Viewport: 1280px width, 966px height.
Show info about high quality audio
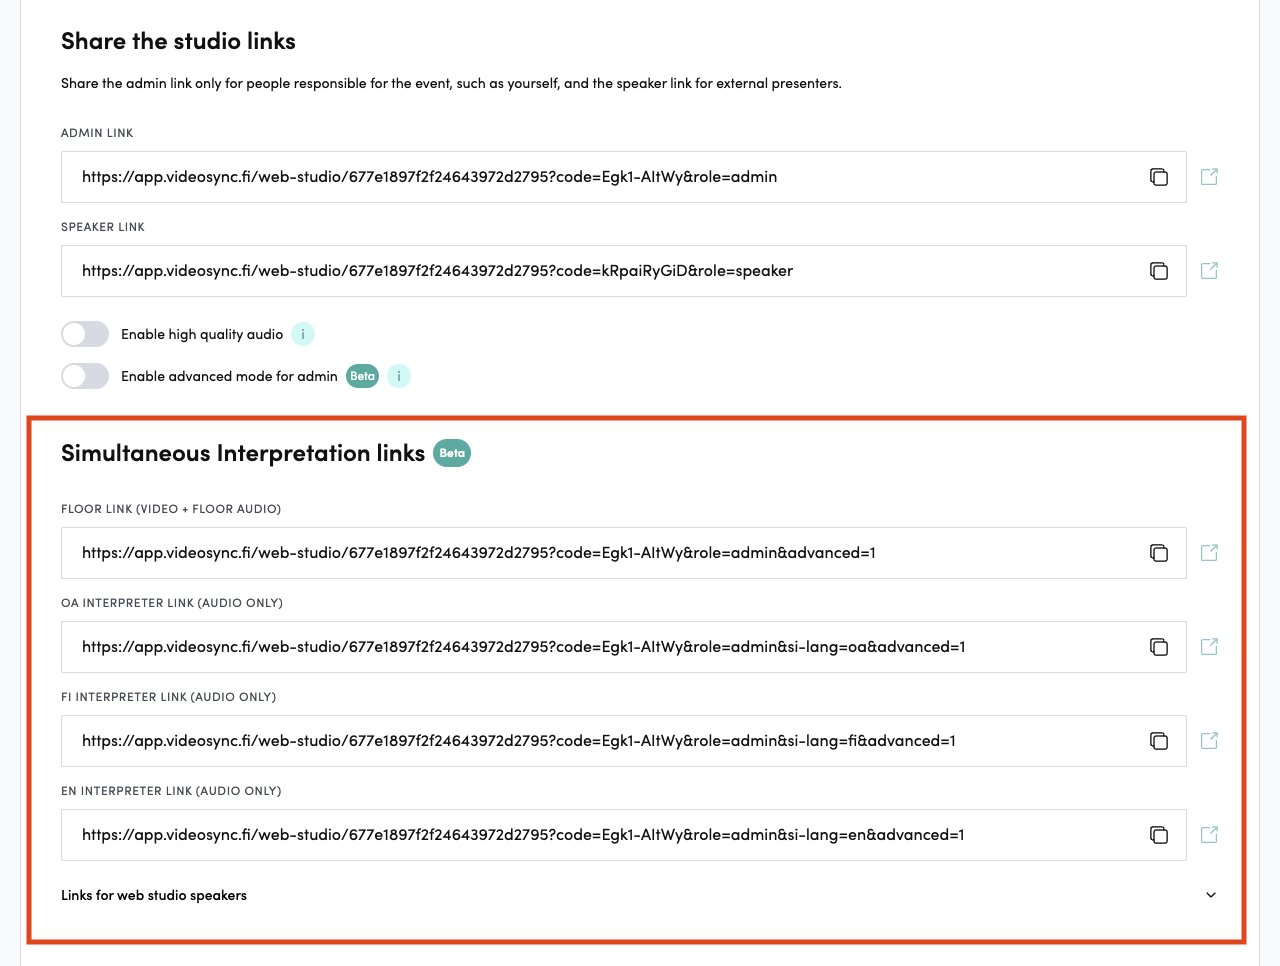303,334
